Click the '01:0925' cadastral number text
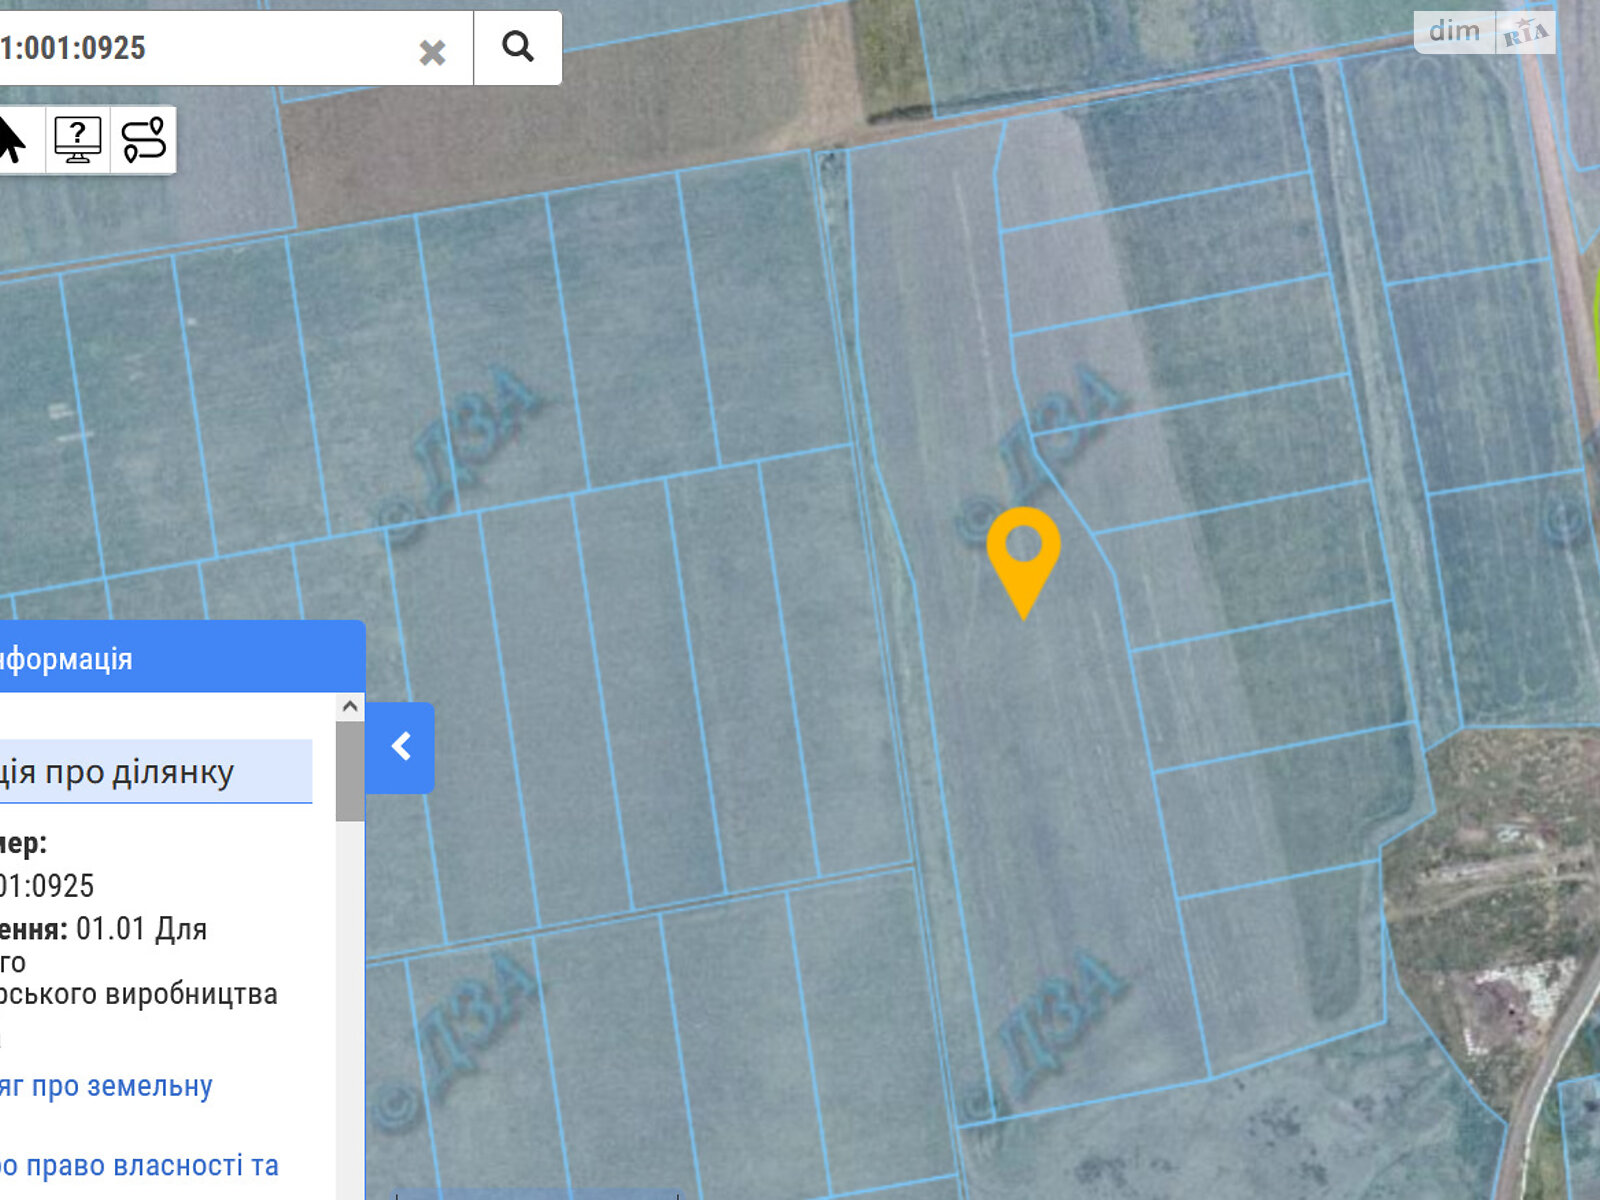 point(47,886)
